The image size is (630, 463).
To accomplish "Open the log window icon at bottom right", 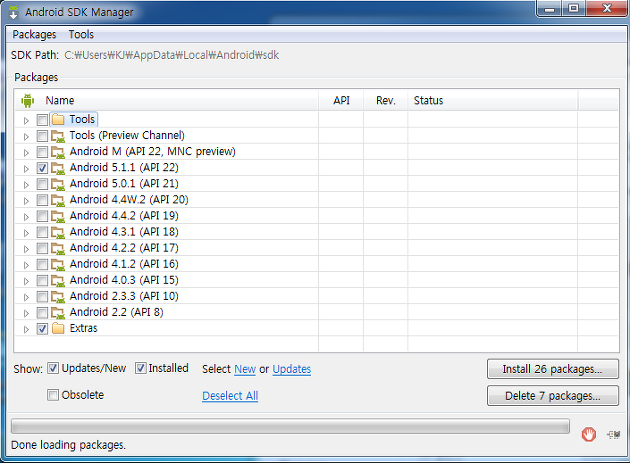I will 614,434.
